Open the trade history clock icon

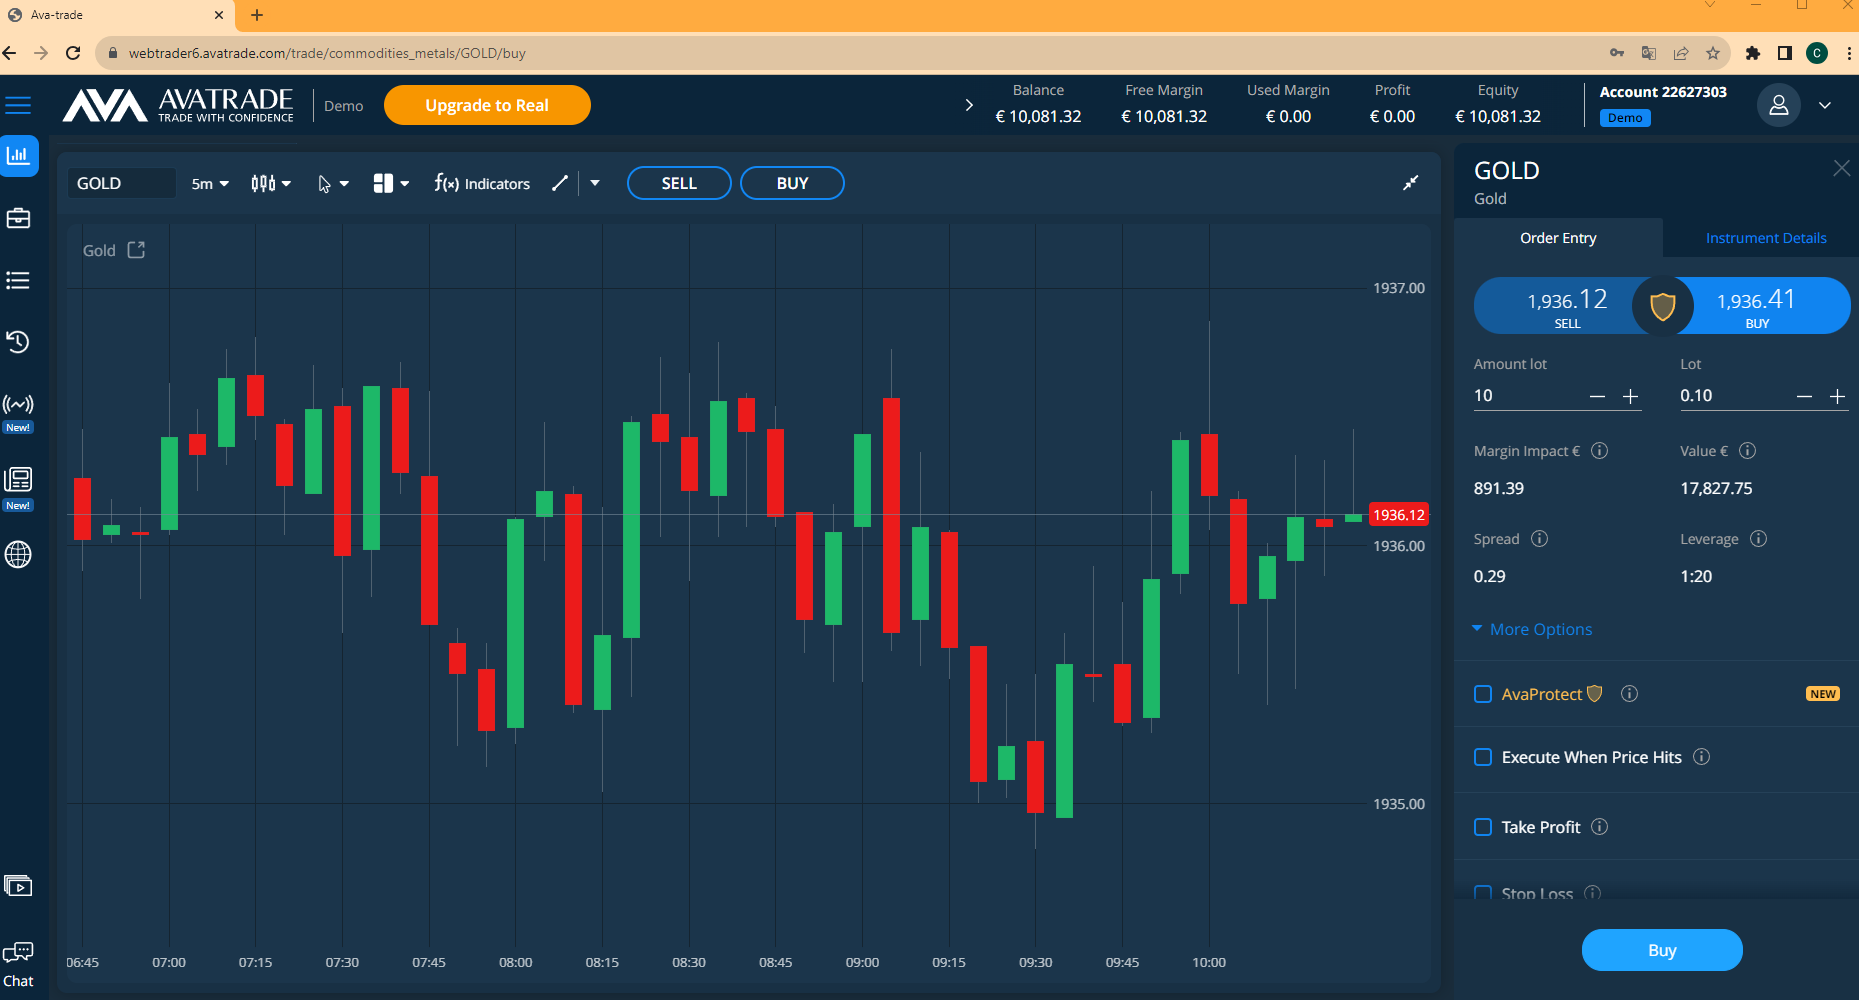(18, 342)
